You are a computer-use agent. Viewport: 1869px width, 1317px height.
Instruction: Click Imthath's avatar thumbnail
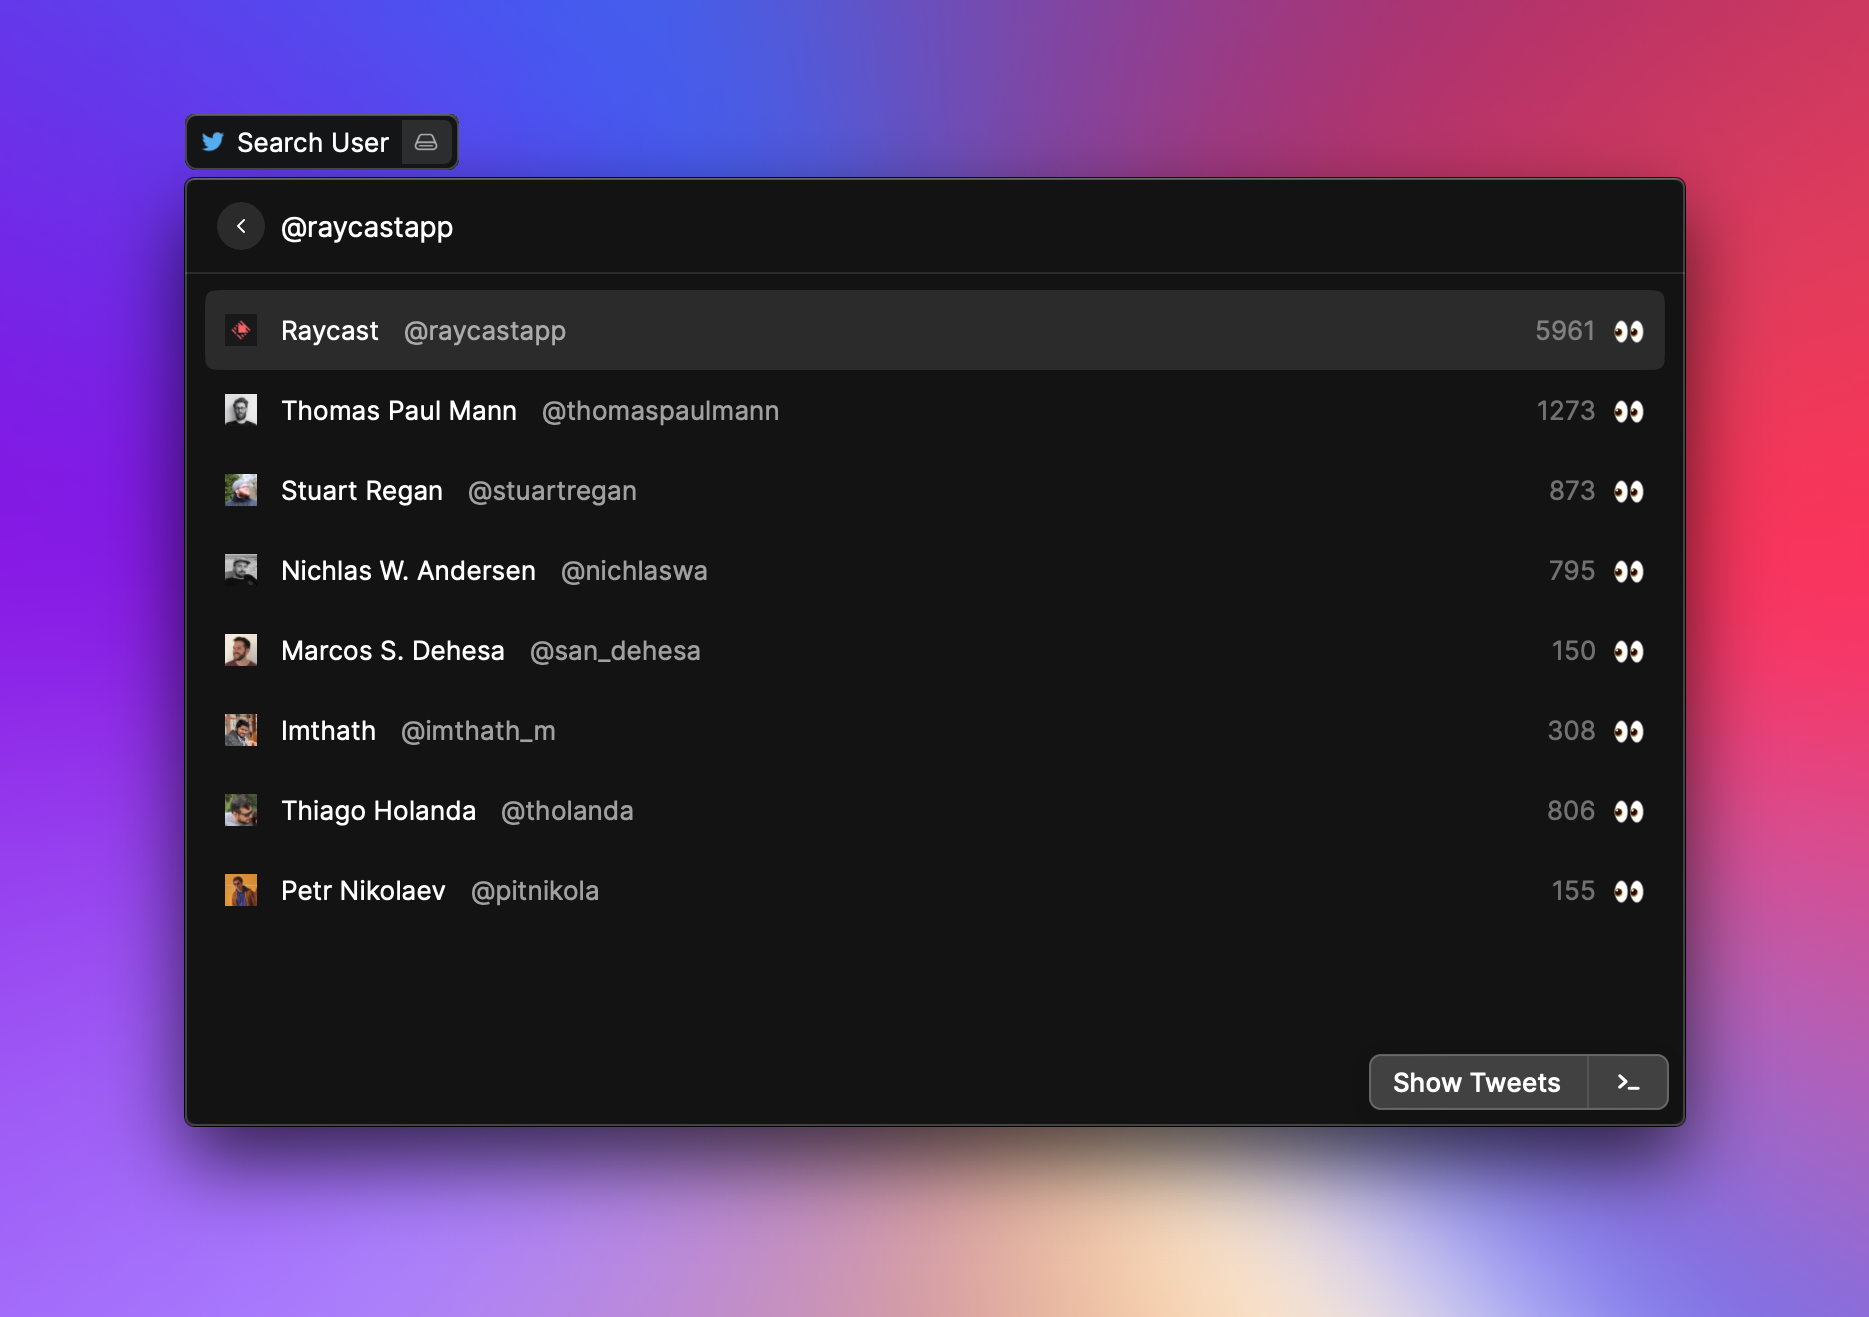point(241,730)
